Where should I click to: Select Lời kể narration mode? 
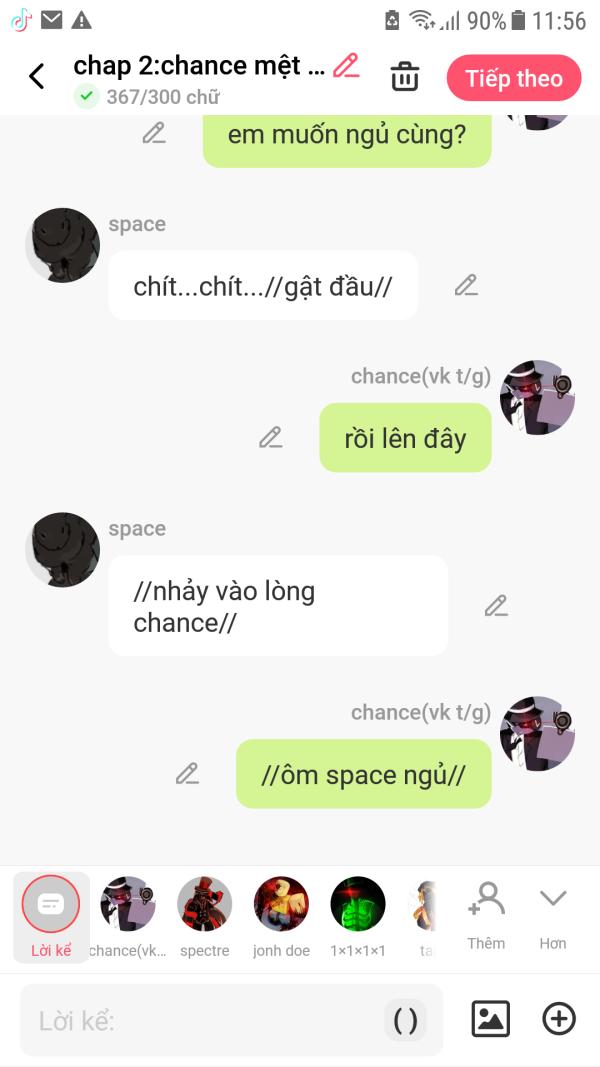click(51, 916)
